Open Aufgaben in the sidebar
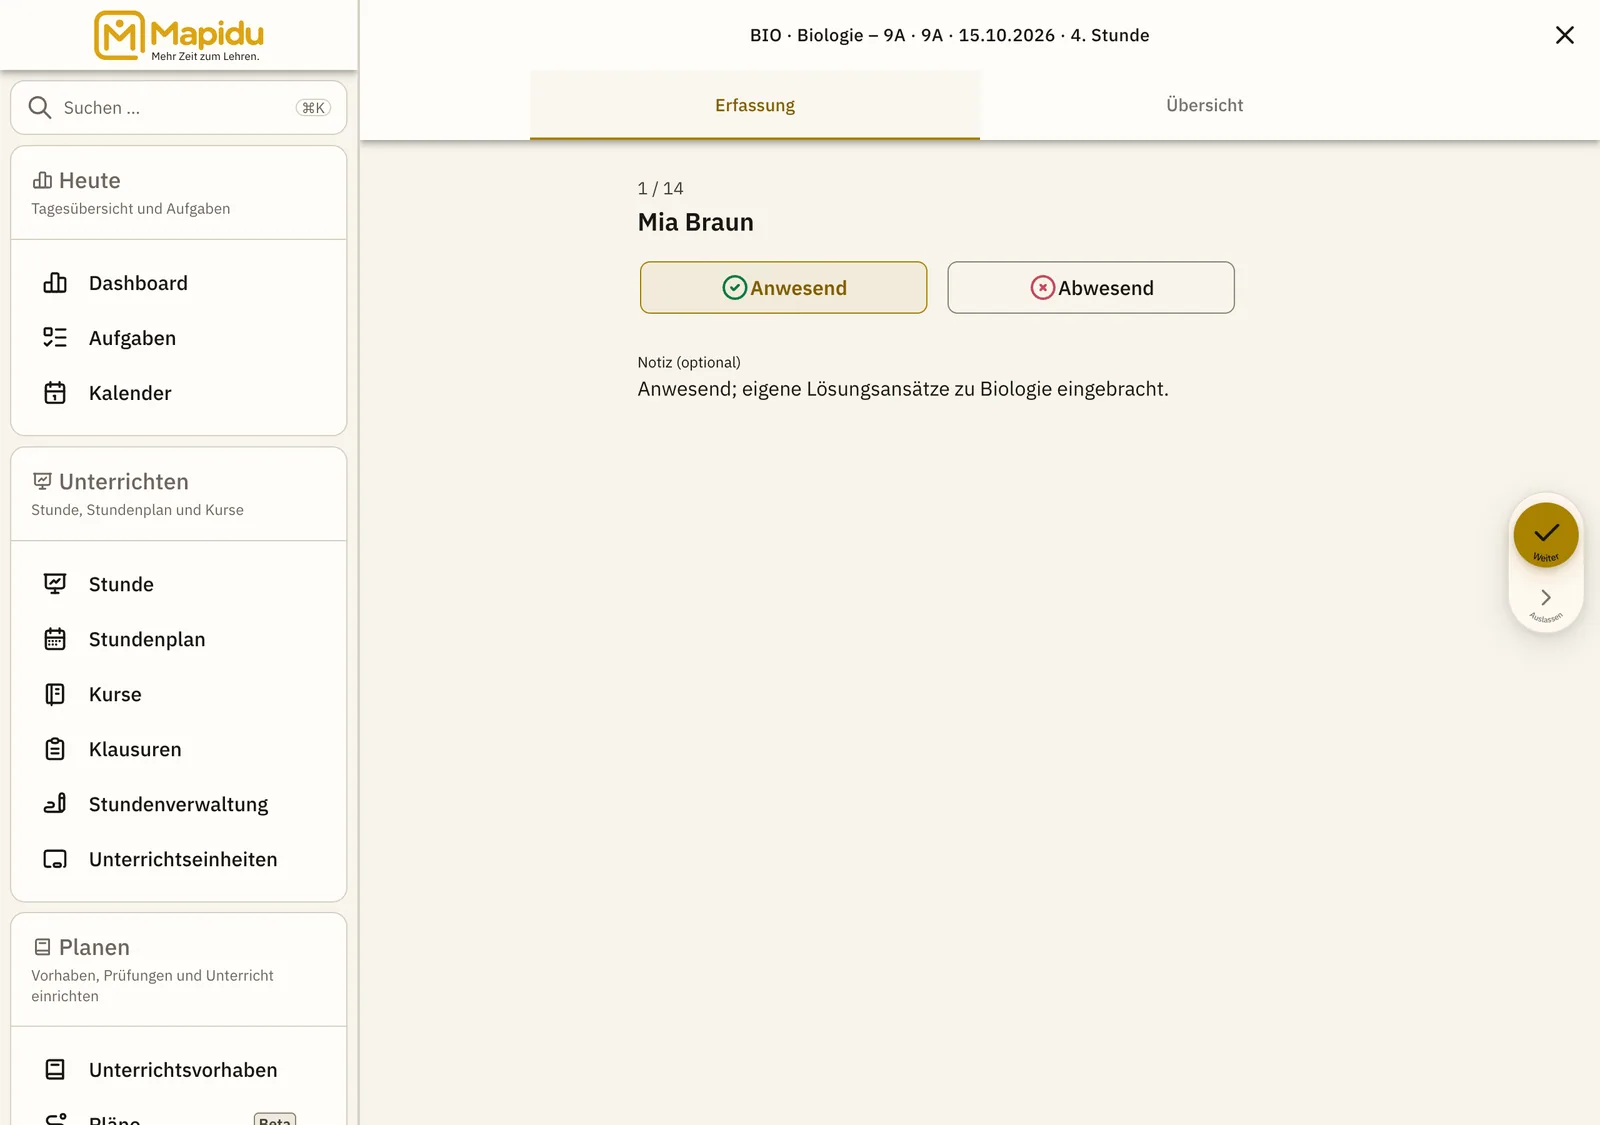 pos(179,338)
